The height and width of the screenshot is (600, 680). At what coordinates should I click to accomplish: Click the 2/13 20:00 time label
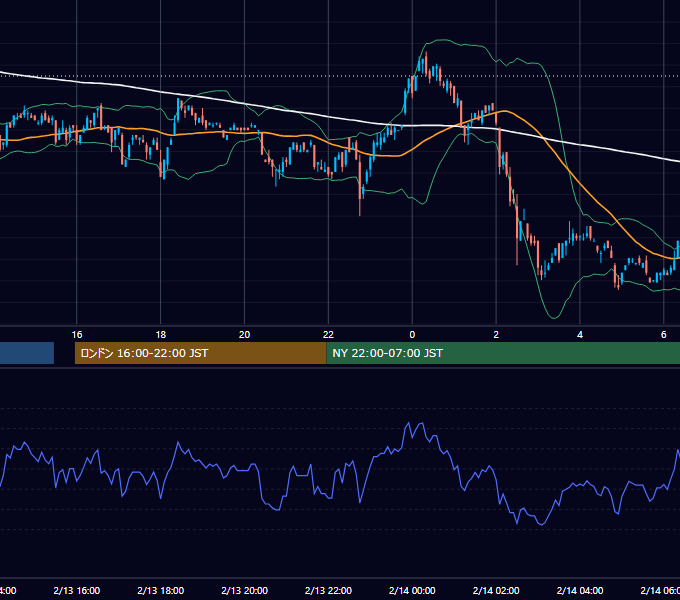(x=245, y=590)
